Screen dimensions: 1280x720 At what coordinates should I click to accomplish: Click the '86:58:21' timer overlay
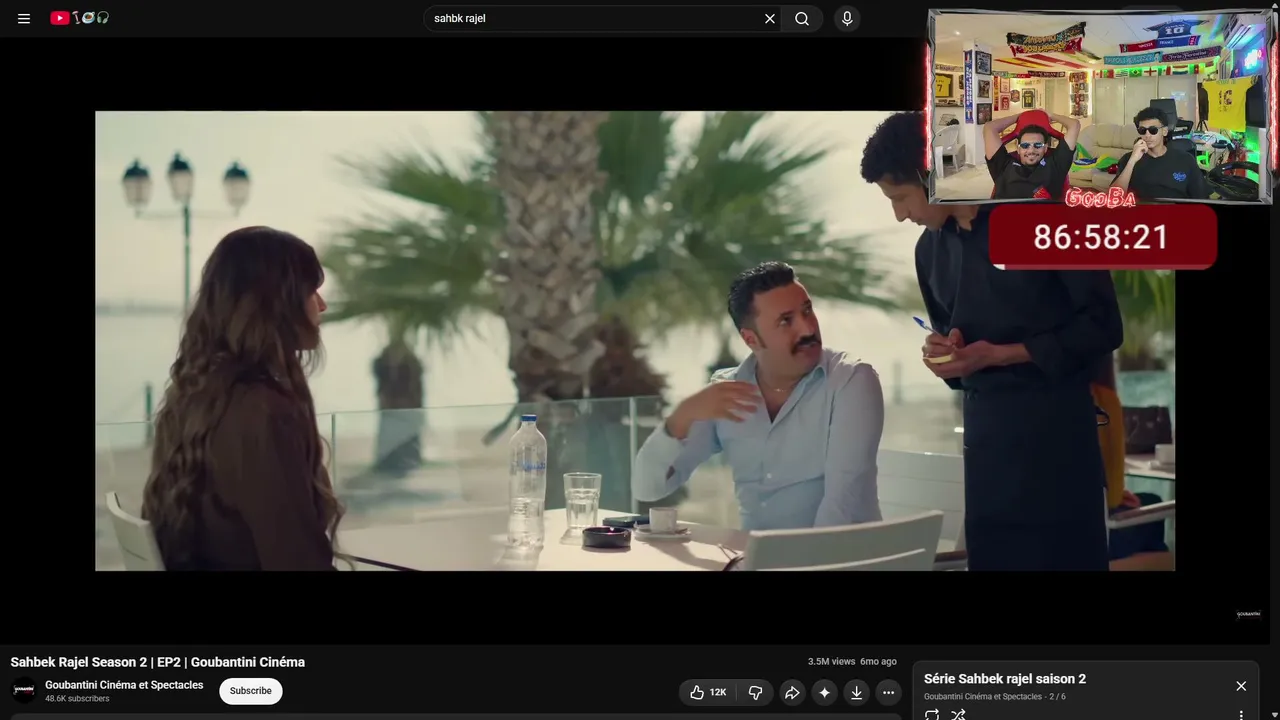coord(1101,237)
